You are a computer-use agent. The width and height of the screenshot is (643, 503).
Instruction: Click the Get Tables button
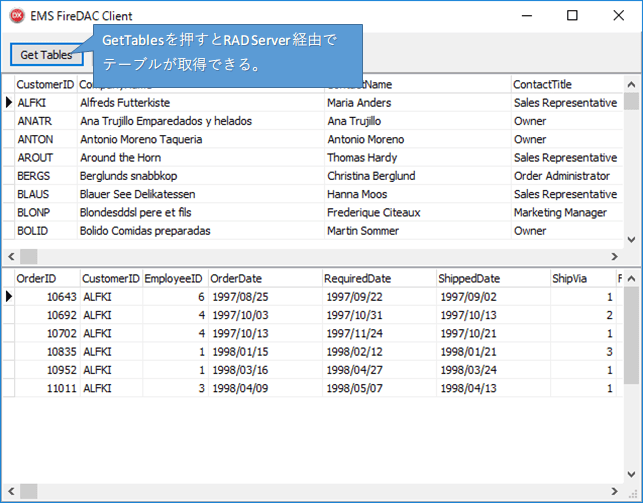(x=47, y=55)
